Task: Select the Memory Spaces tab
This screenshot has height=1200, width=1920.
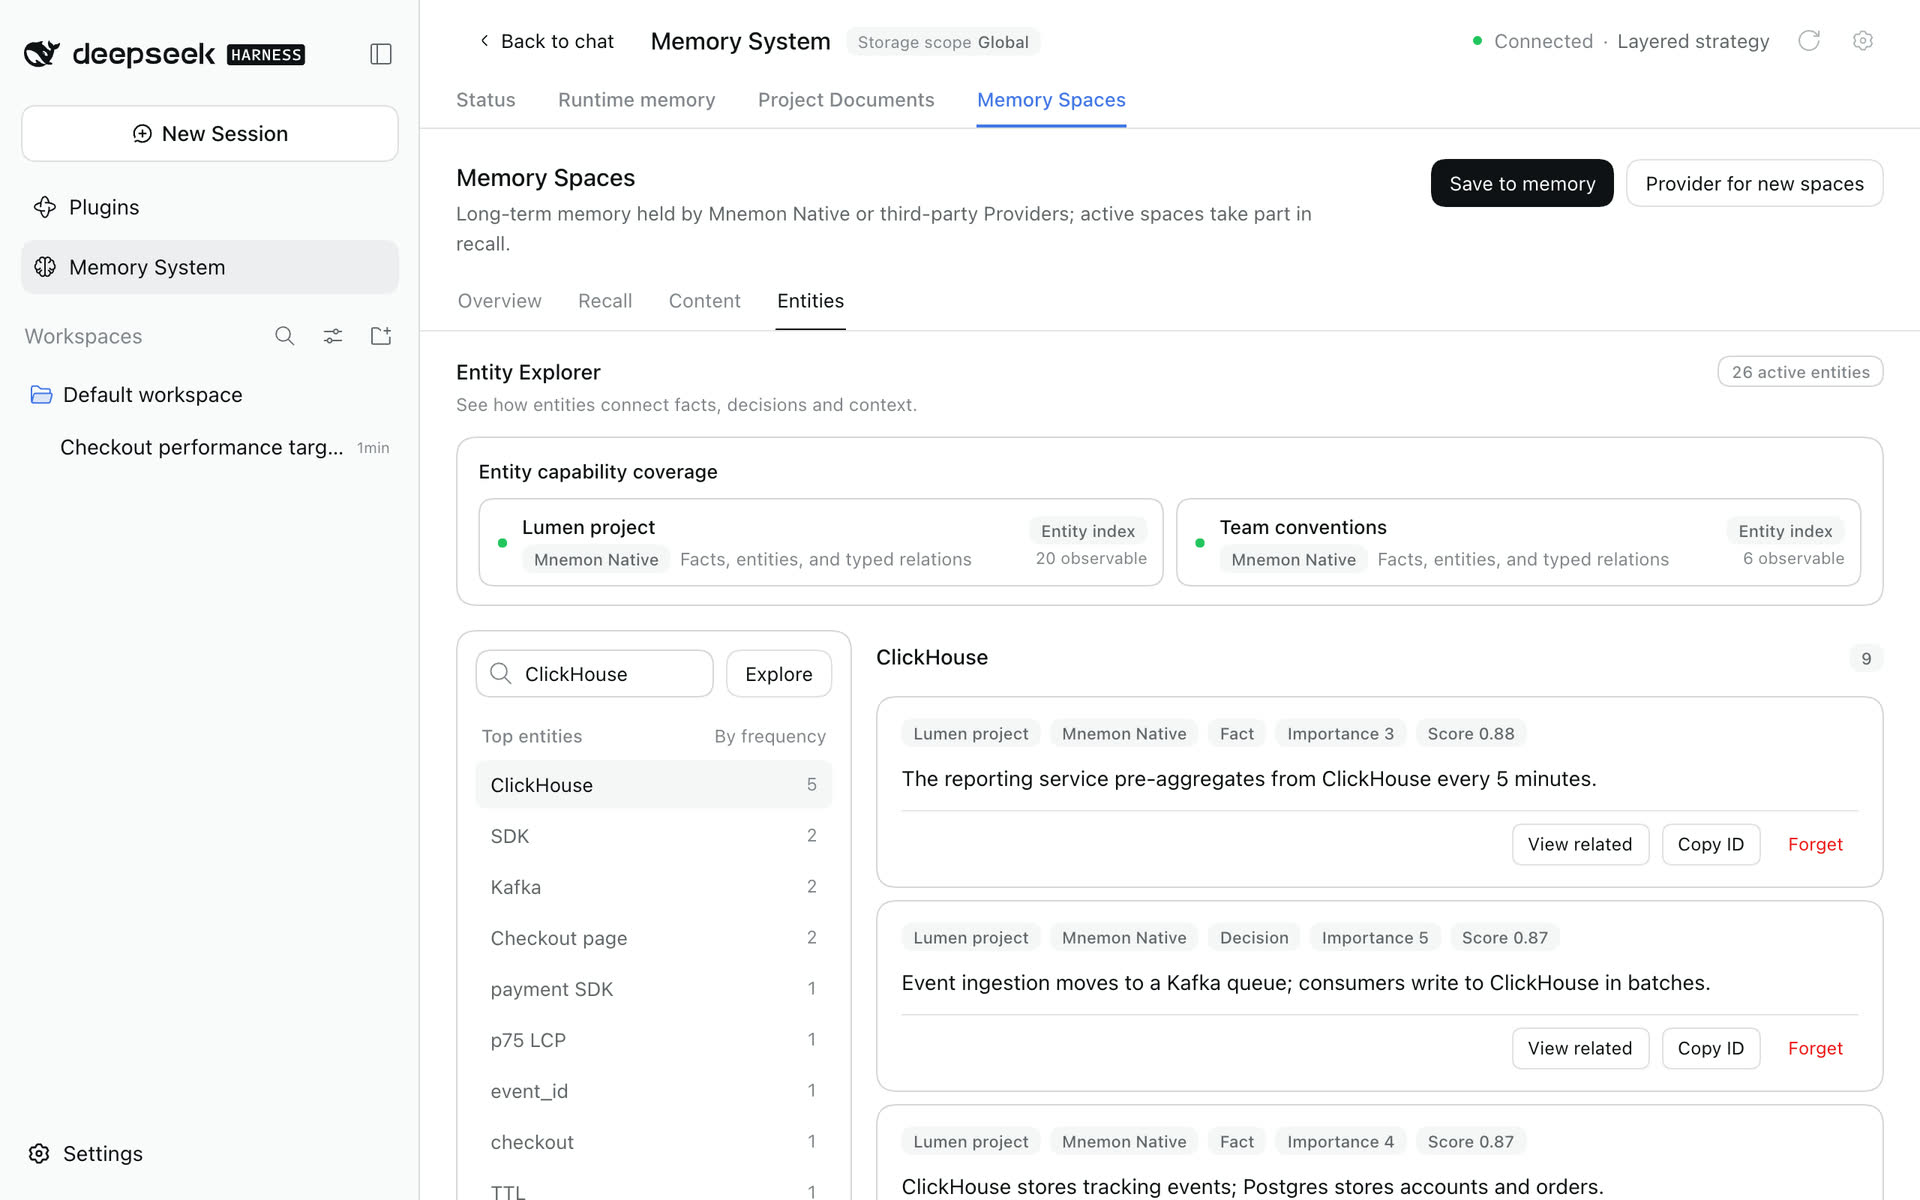Action: pyautogui.click(x=1051, y=100)
